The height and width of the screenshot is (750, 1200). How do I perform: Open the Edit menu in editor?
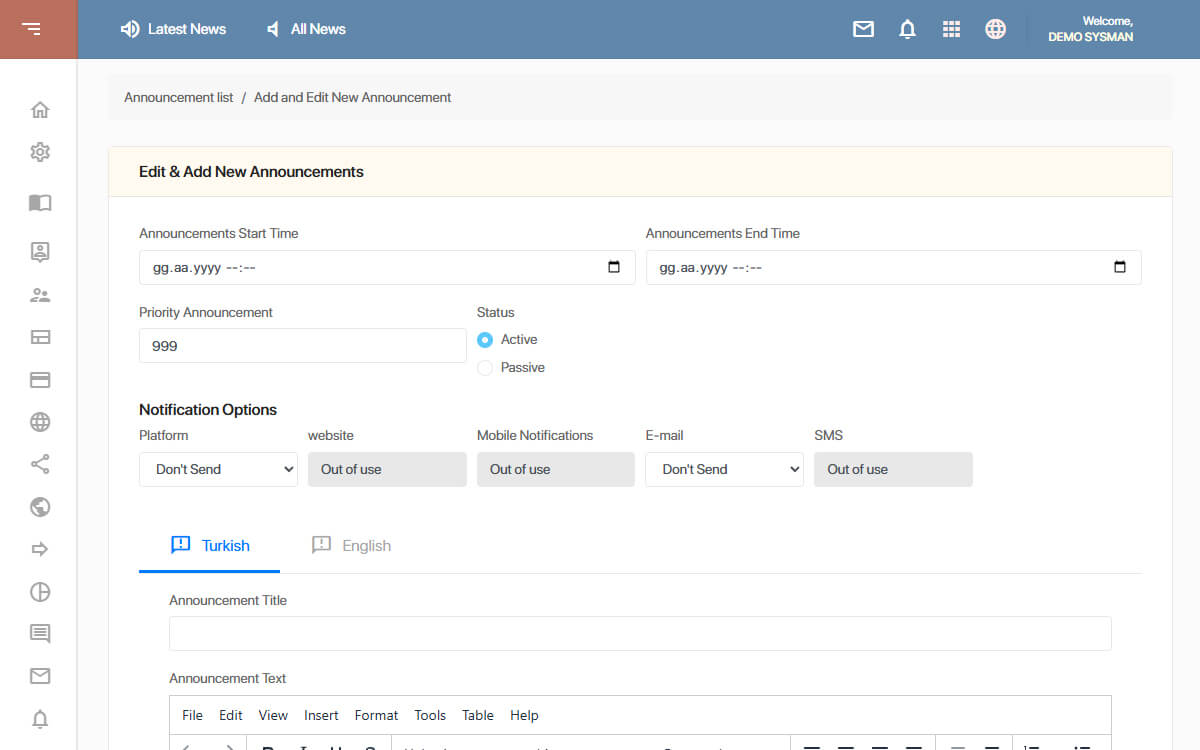pyautogui.click(x=231, y=715)
